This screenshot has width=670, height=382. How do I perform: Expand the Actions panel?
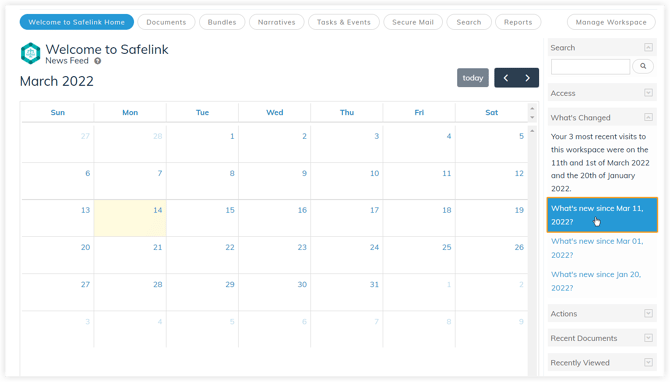(648, 313)
